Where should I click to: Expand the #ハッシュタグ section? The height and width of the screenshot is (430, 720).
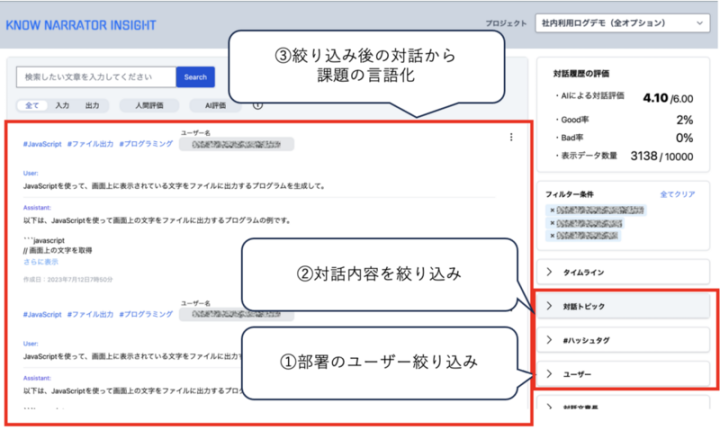point(626,340)
